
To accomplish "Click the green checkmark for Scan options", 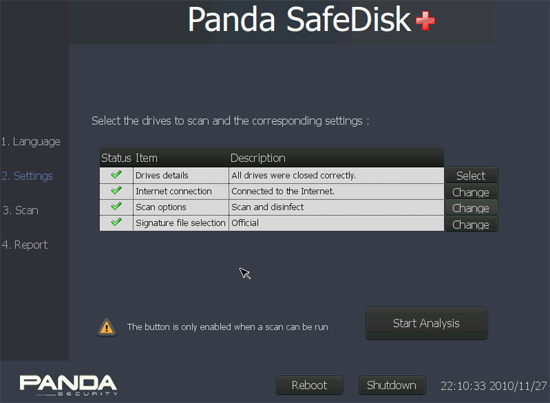I will pyautogui.click(x=116, y=206).
